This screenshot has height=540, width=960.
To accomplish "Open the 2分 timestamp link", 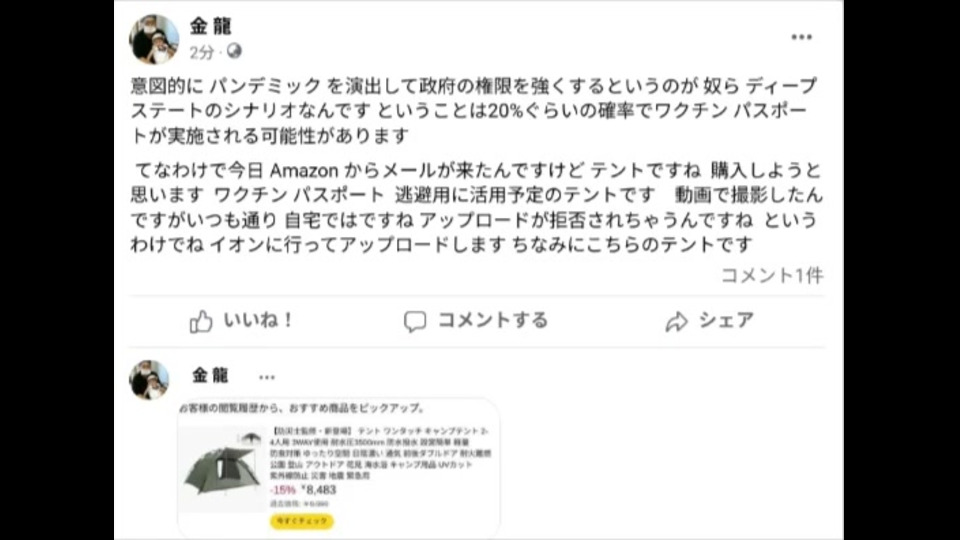I will 201,53.
